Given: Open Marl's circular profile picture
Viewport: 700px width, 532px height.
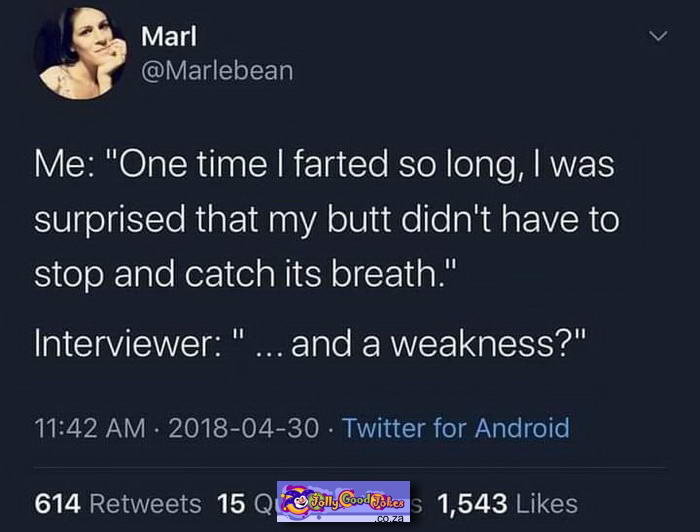Looking at the screenshot, I should point(80,53).
